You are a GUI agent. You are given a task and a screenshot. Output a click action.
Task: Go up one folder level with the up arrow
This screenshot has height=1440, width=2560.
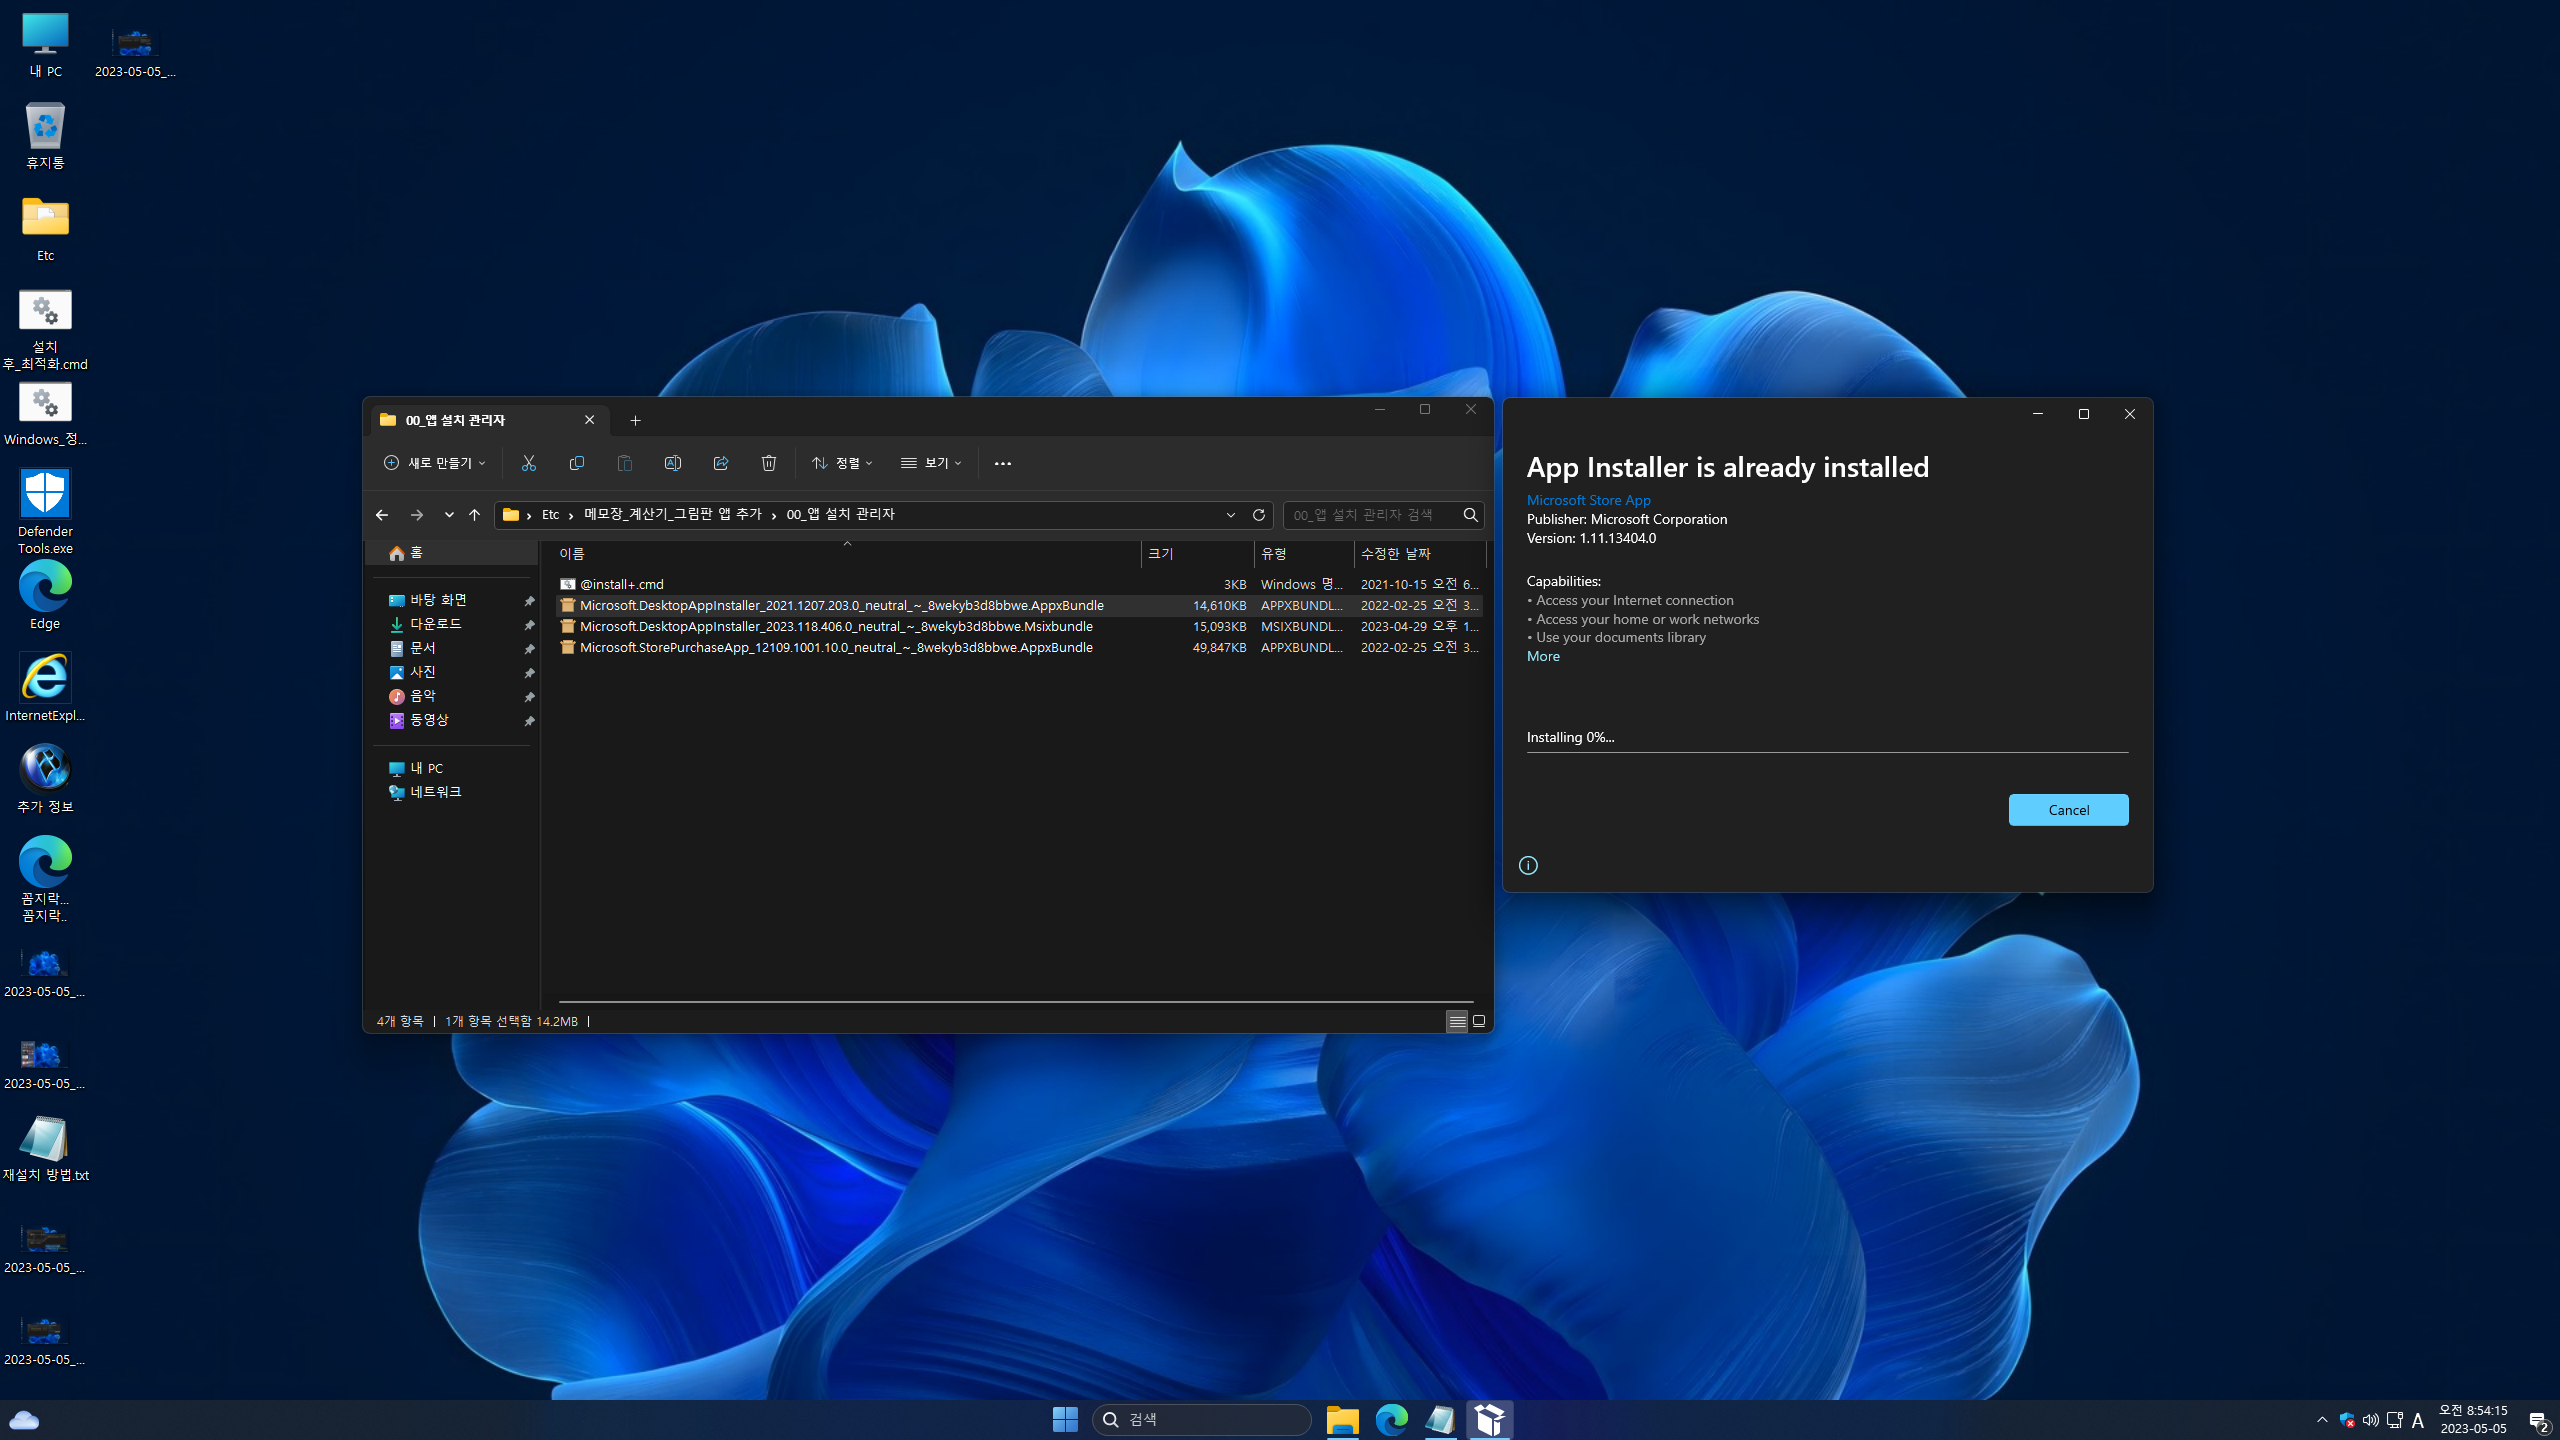[474, 515]
